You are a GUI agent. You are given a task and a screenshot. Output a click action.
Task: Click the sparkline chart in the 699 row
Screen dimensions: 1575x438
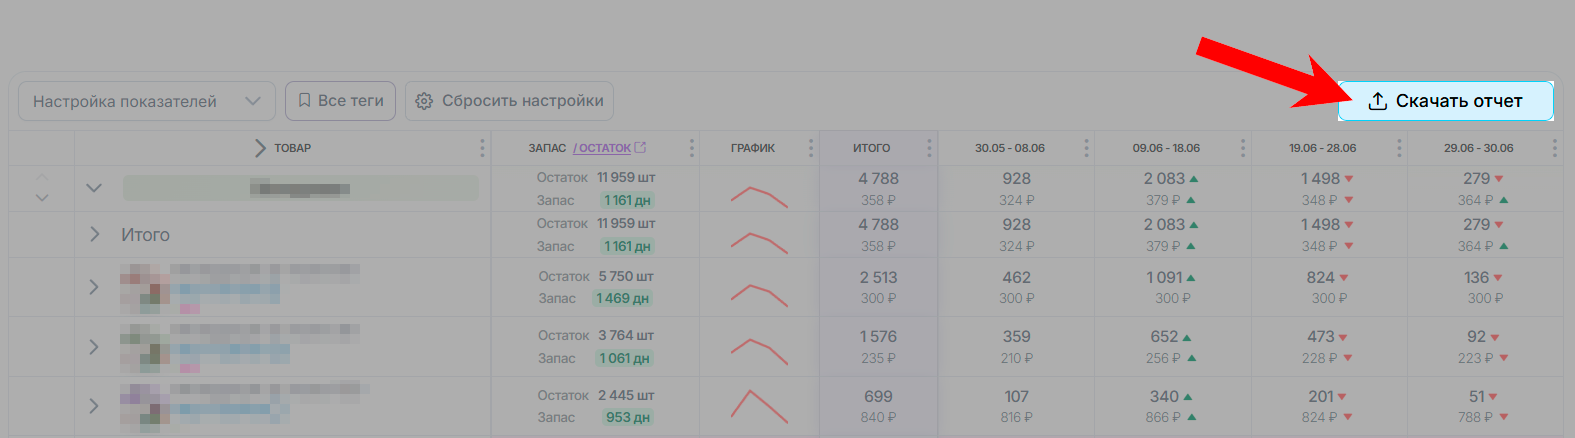759,405
